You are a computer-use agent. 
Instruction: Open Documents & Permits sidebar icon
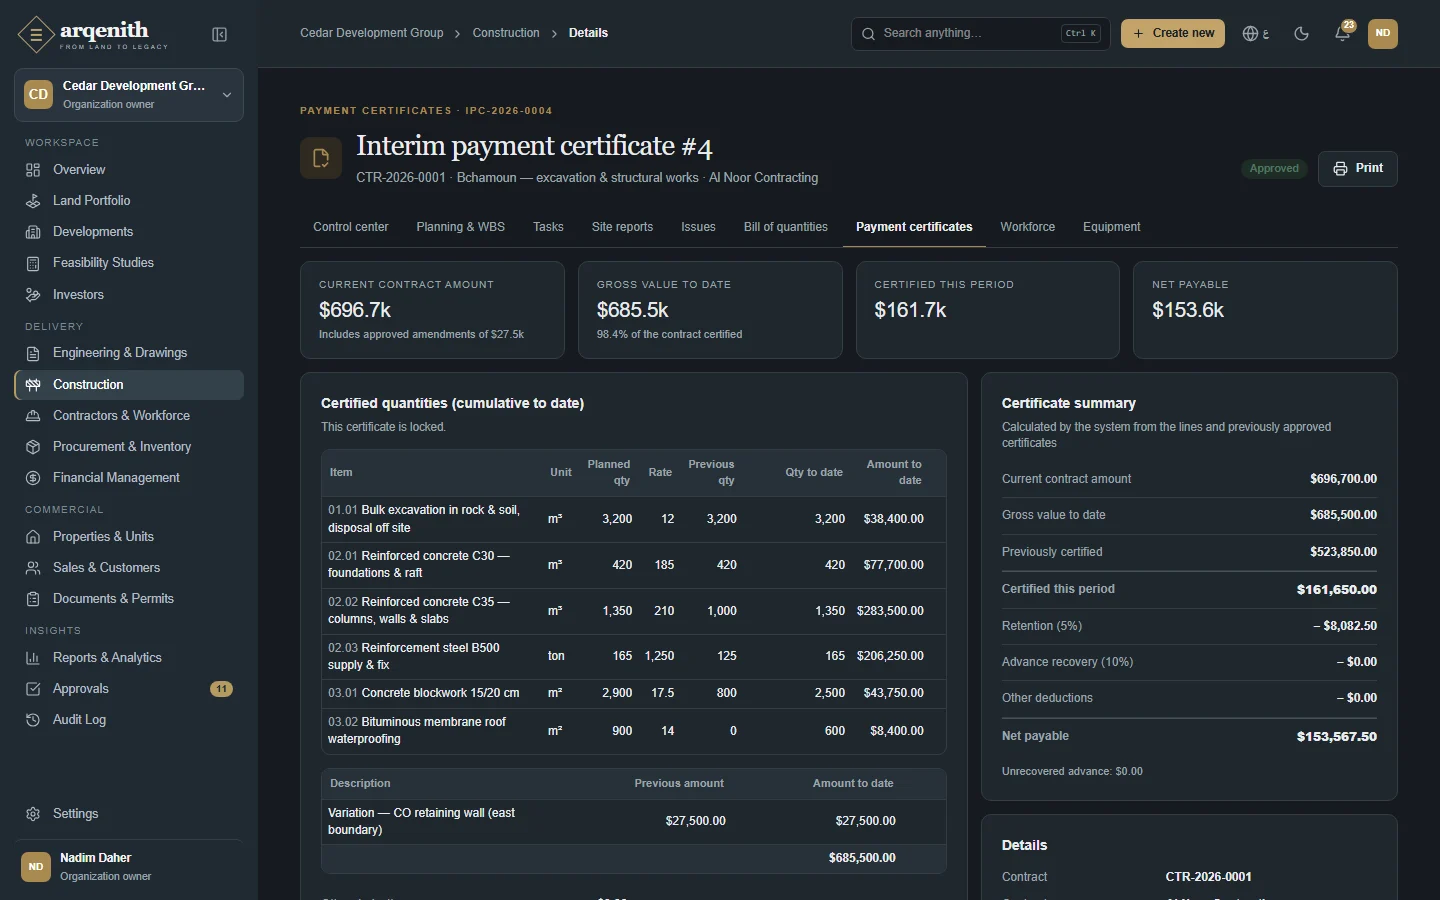pyautogui.click(x=33, y=599)
